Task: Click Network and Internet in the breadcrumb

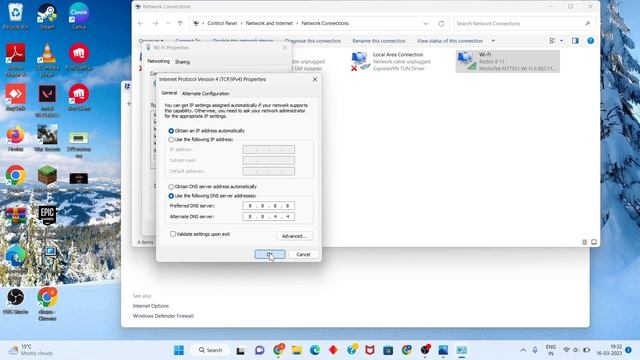Action: tap(269, 23)
